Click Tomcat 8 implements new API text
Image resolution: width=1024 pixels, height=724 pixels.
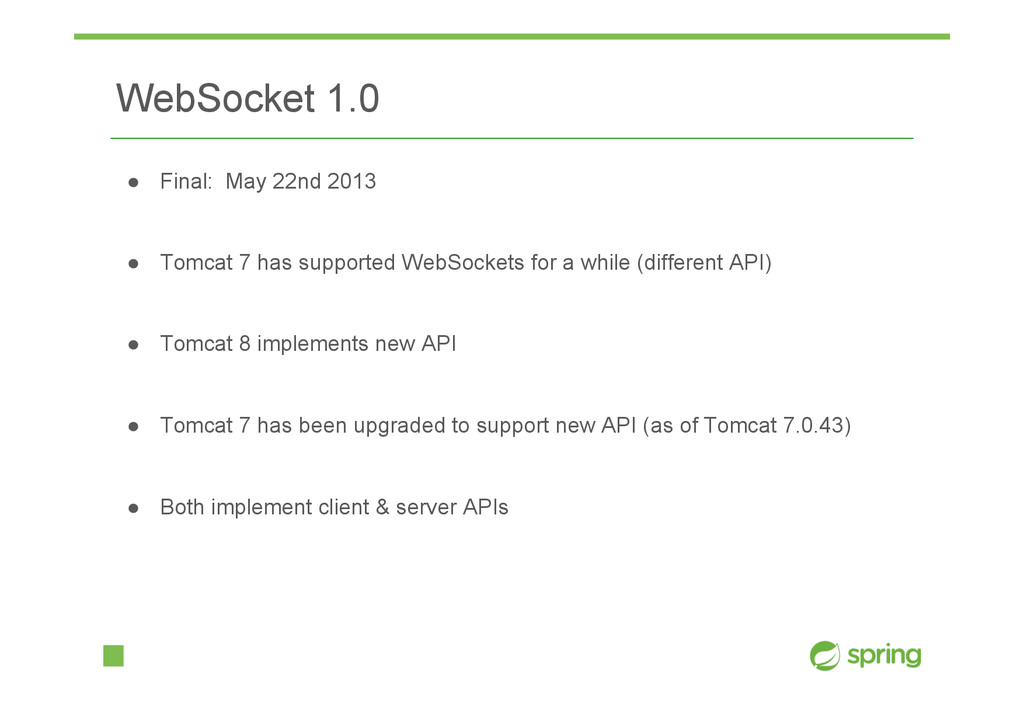(308, 343)
